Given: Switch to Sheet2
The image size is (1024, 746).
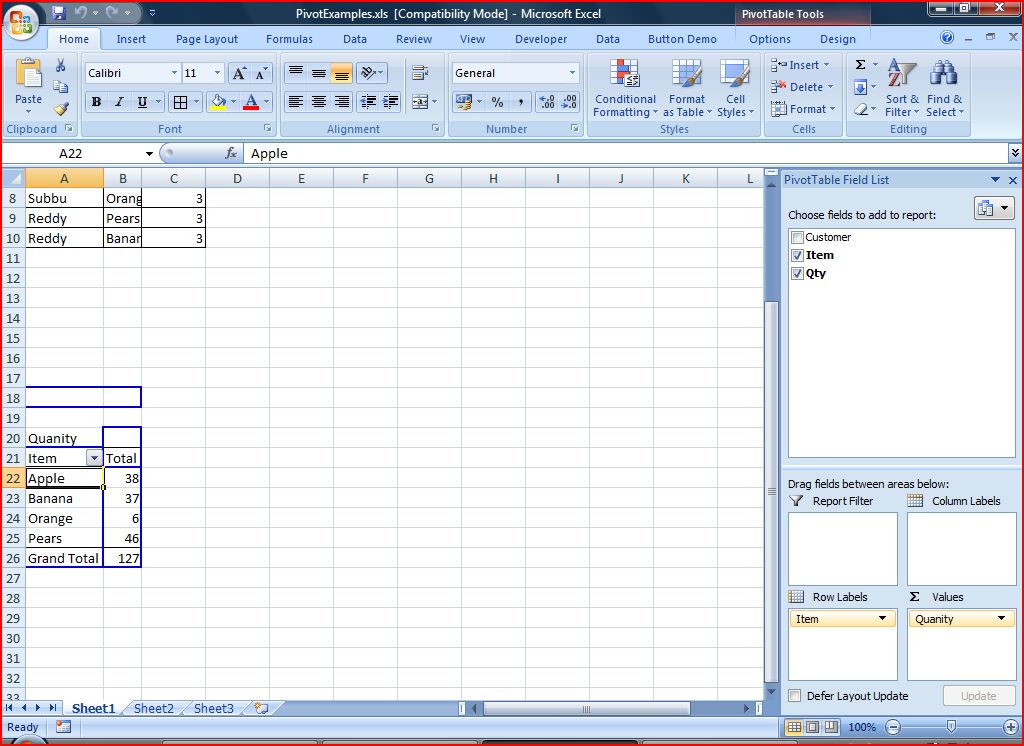Looking at the screenshot, I should pos(154,708).
